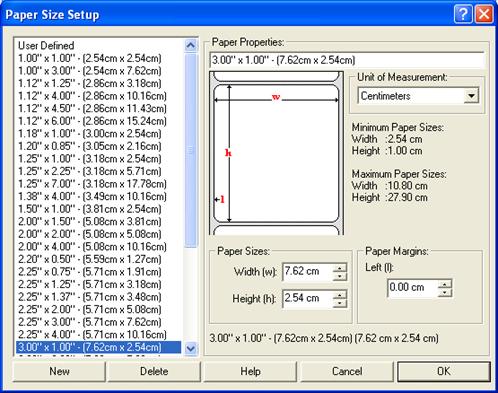Select 1.00" x 1.00" (2.54cm x 2.54cm)
The image size is (498, 393).
(x=99, y=58)
